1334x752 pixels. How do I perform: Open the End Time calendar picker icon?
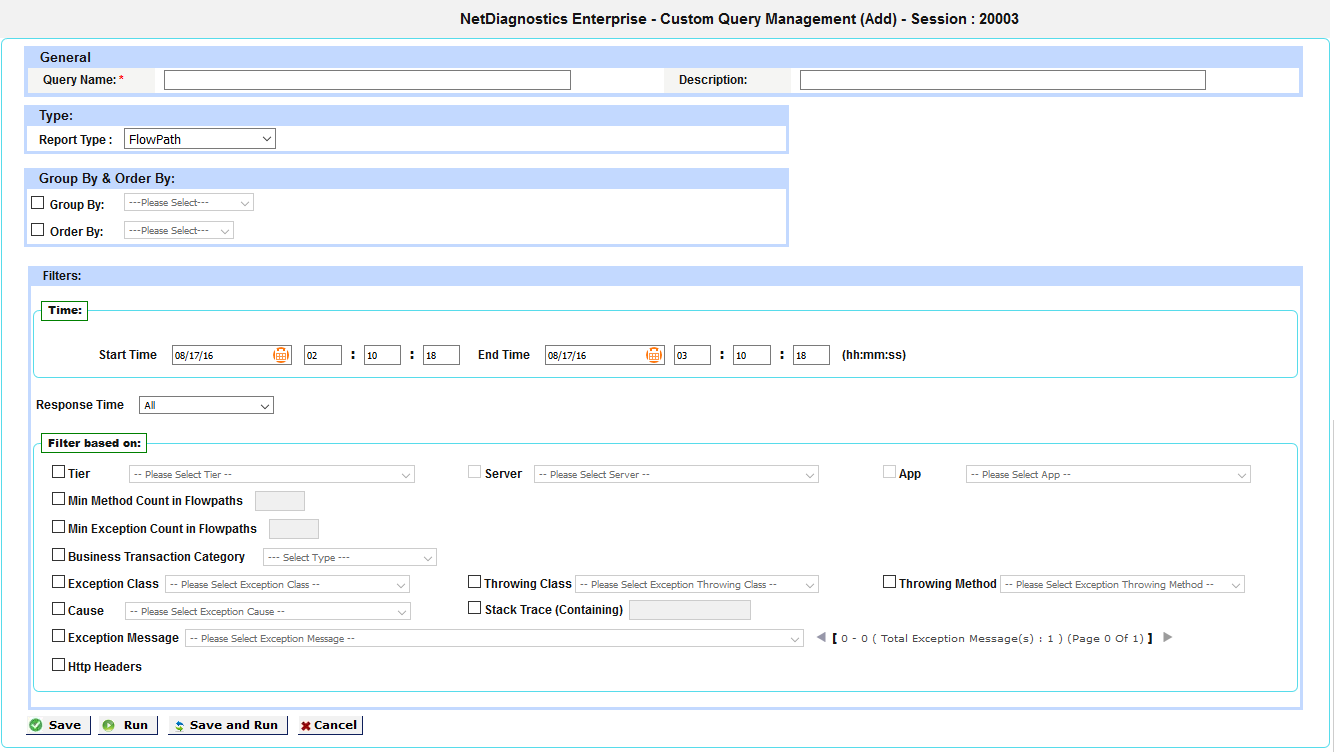[654, 355]
